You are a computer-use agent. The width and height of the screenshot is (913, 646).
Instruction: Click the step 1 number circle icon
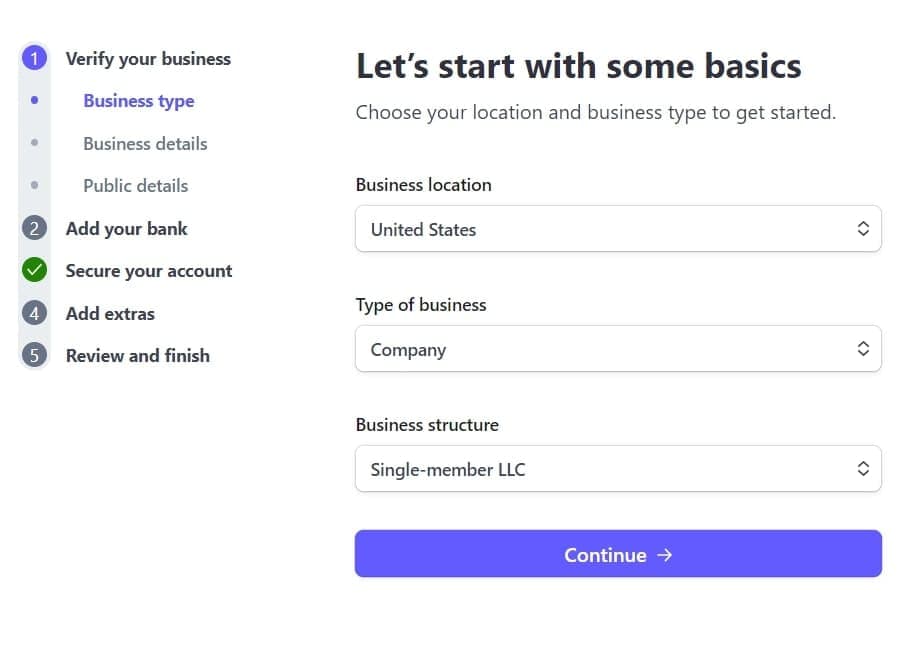pyautogui.click(x=34, y=58)
